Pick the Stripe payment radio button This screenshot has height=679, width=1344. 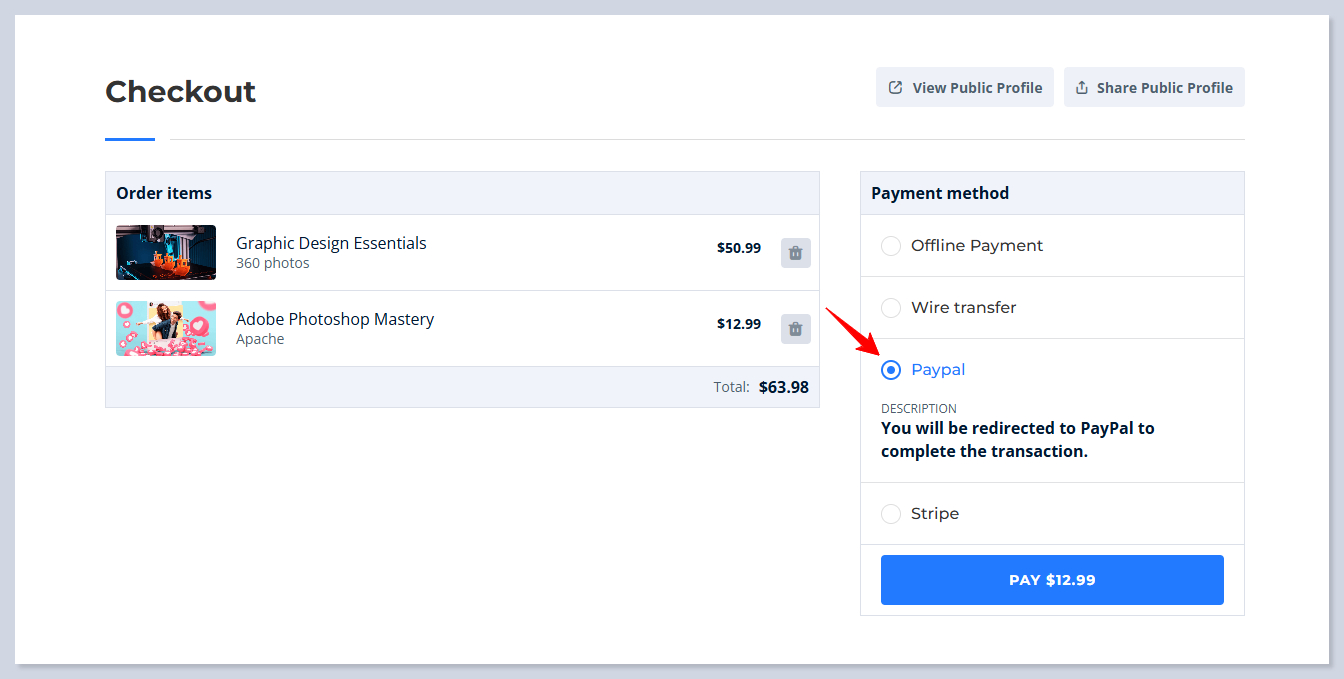coord(891,514)
